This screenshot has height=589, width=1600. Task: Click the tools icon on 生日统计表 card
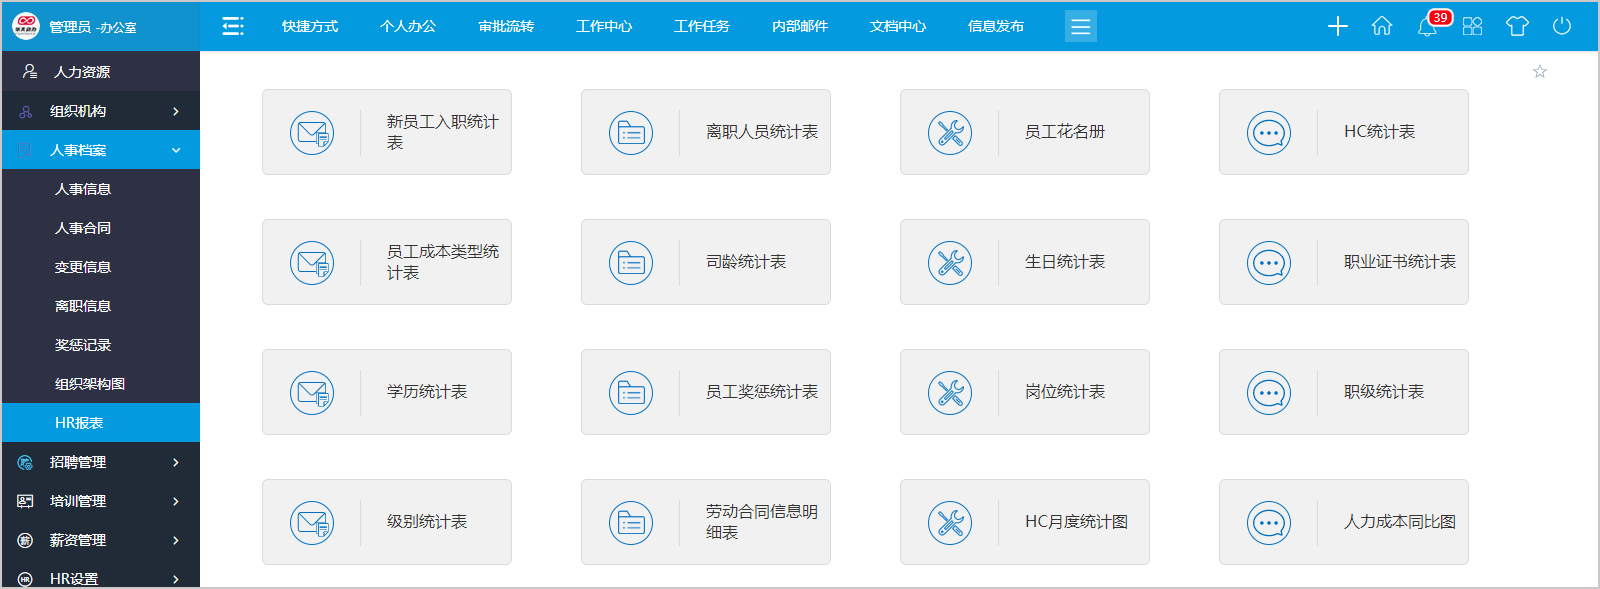pyautogui.click(x=950, y=262)
